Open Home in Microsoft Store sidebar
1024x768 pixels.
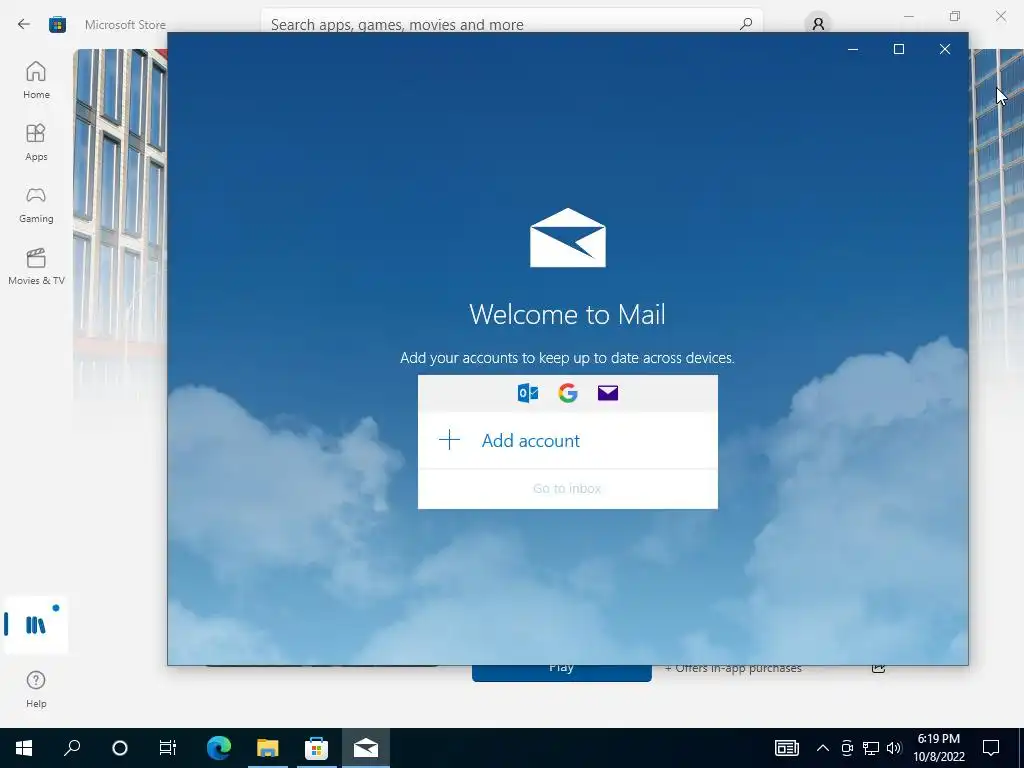[x=36, y=80]
